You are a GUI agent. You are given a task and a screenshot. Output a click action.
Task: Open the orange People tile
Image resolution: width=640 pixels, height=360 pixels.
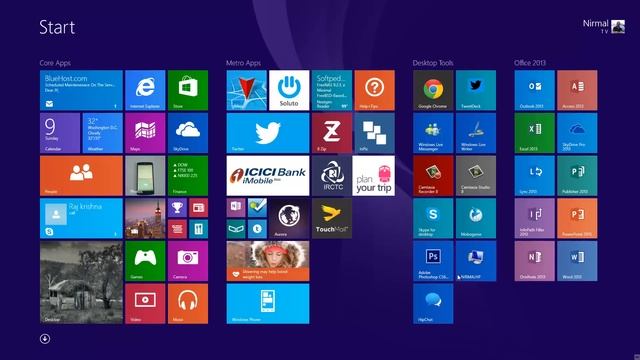(x=81, y=176)
